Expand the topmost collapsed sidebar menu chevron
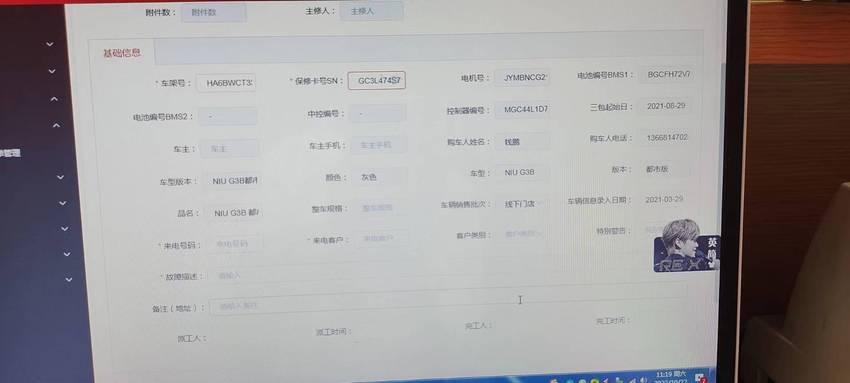Image resolution: width=850 pixels, height=383 pixels. [x=50, y=44]
